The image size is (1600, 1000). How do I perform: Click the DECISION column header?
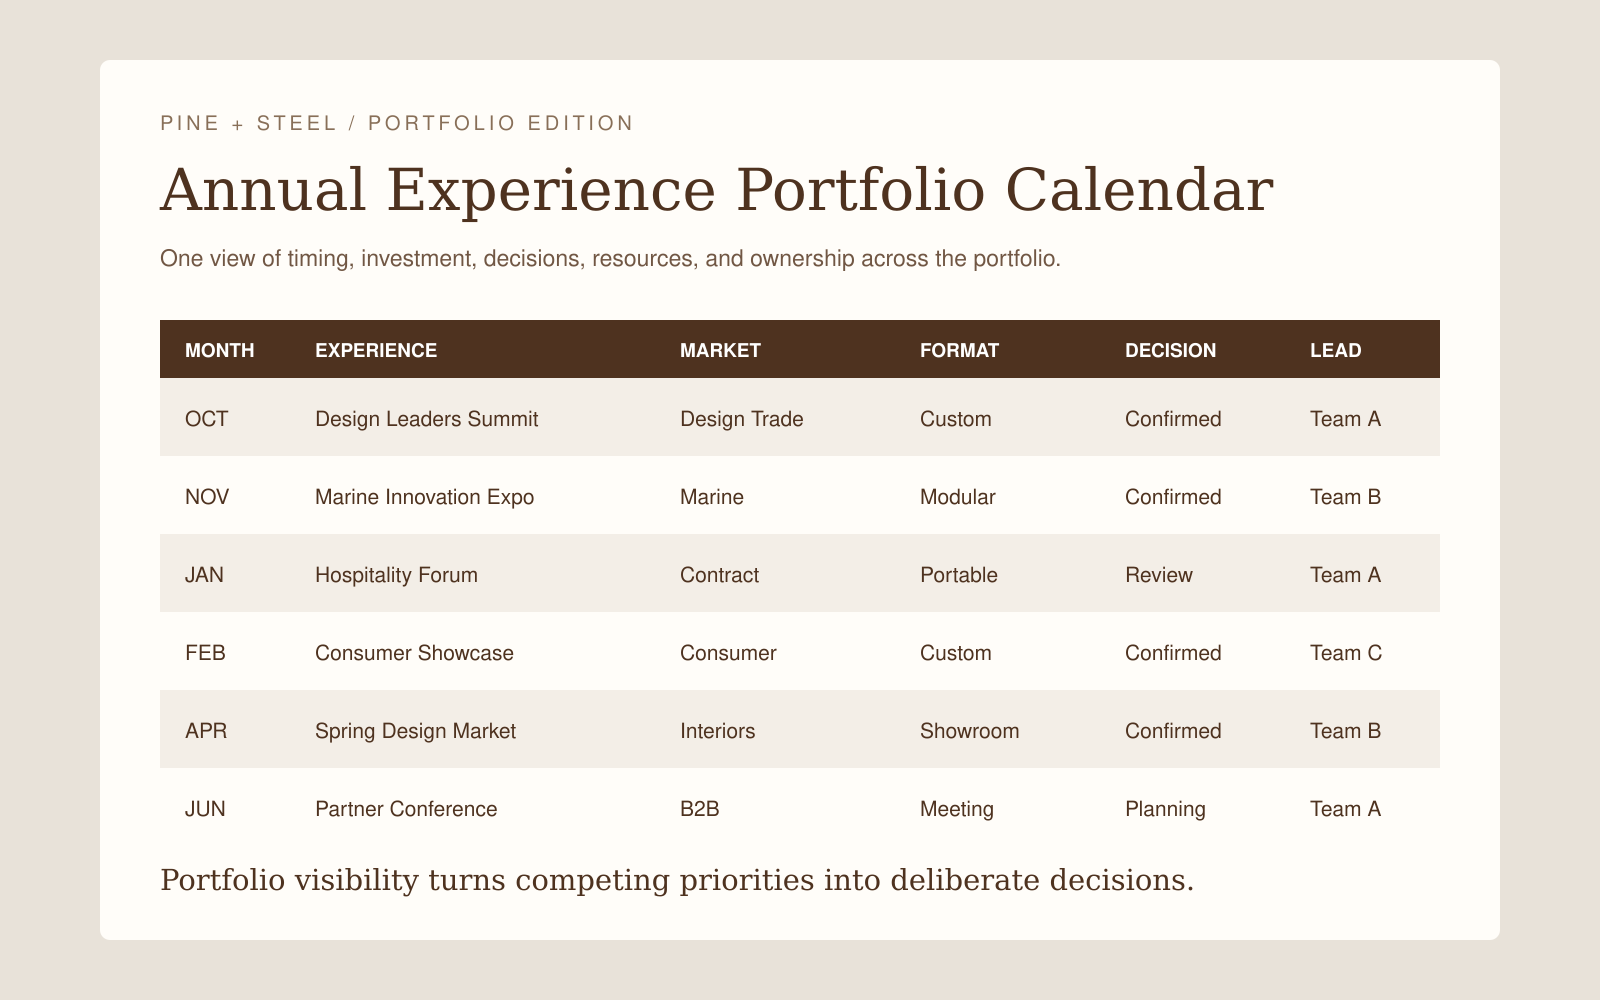(x=1170, y=350)
